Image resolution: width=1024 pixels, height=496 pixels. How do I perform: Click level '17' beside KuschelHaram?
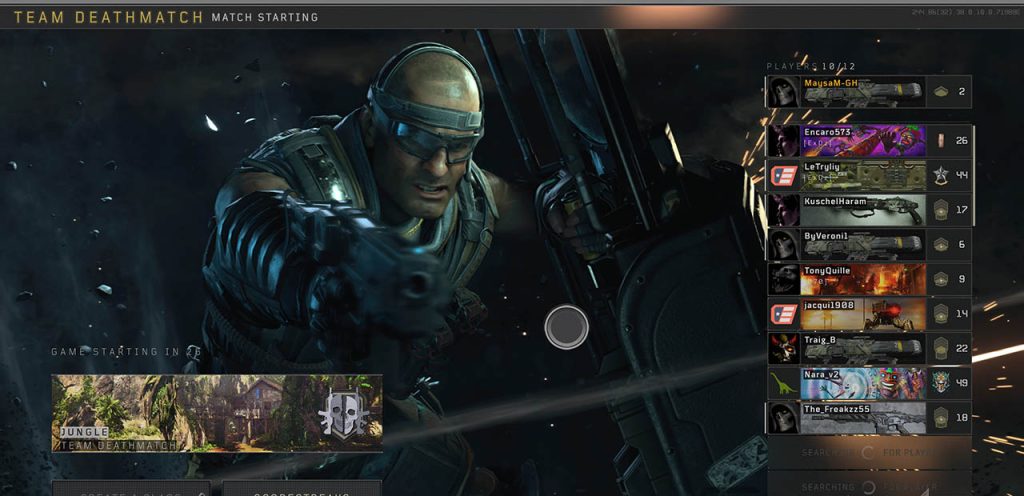(961, 210)
